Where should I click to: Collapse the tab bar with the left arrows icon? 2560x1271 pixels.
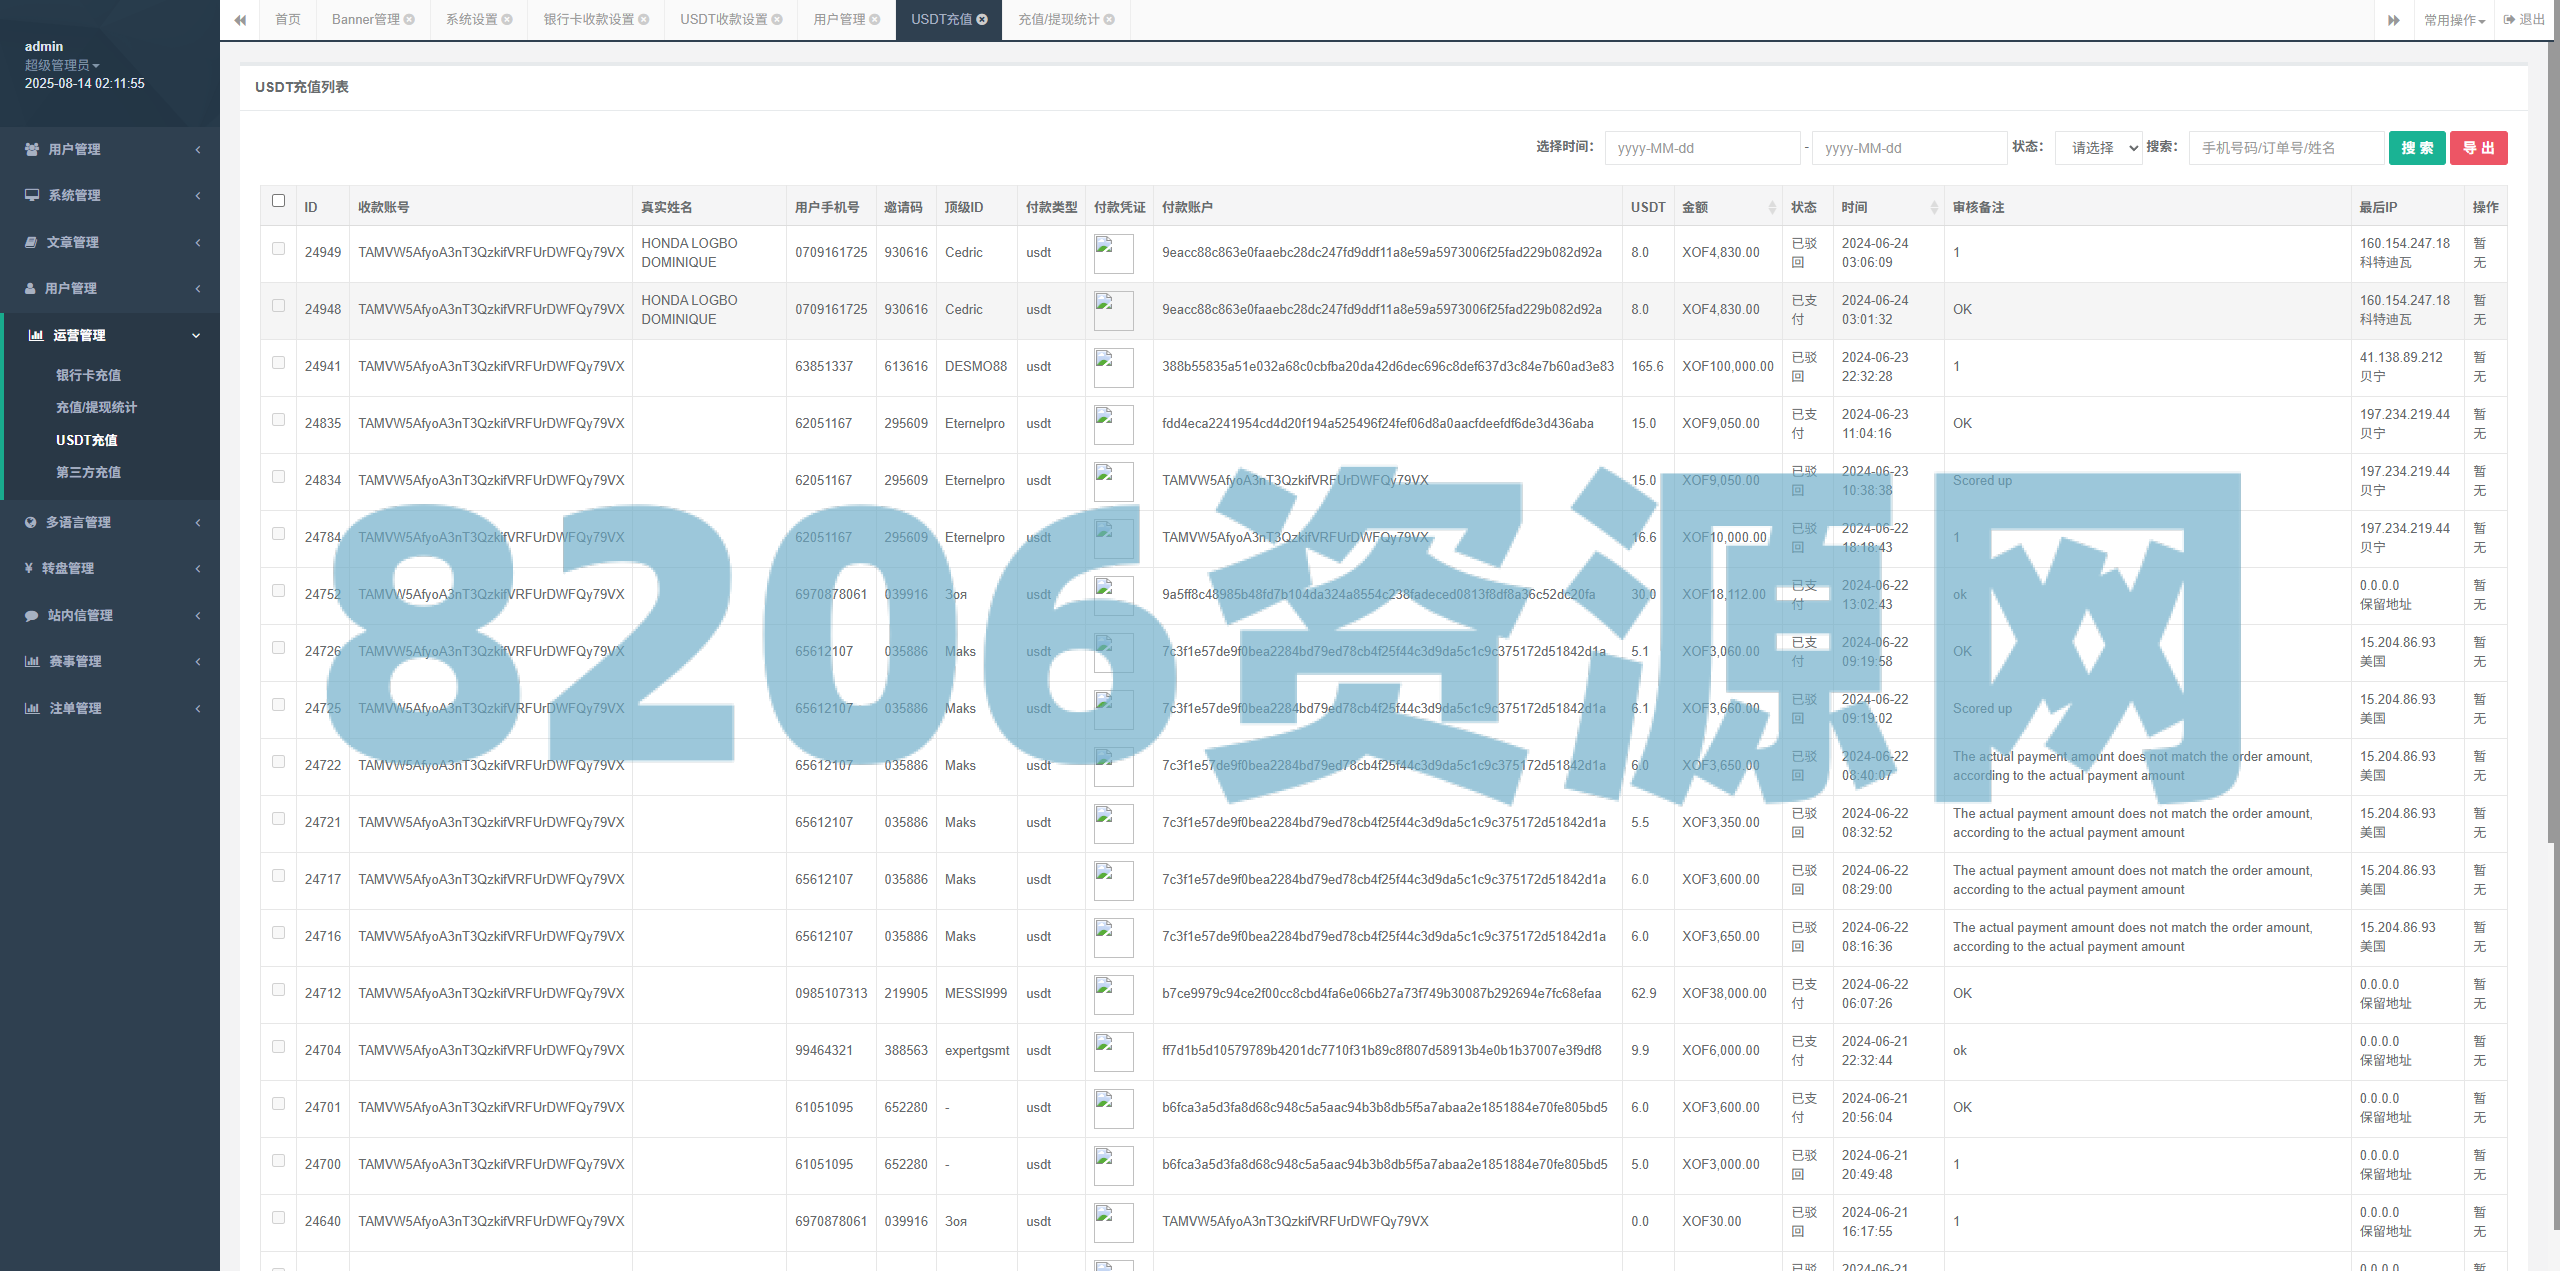(240, 19)
